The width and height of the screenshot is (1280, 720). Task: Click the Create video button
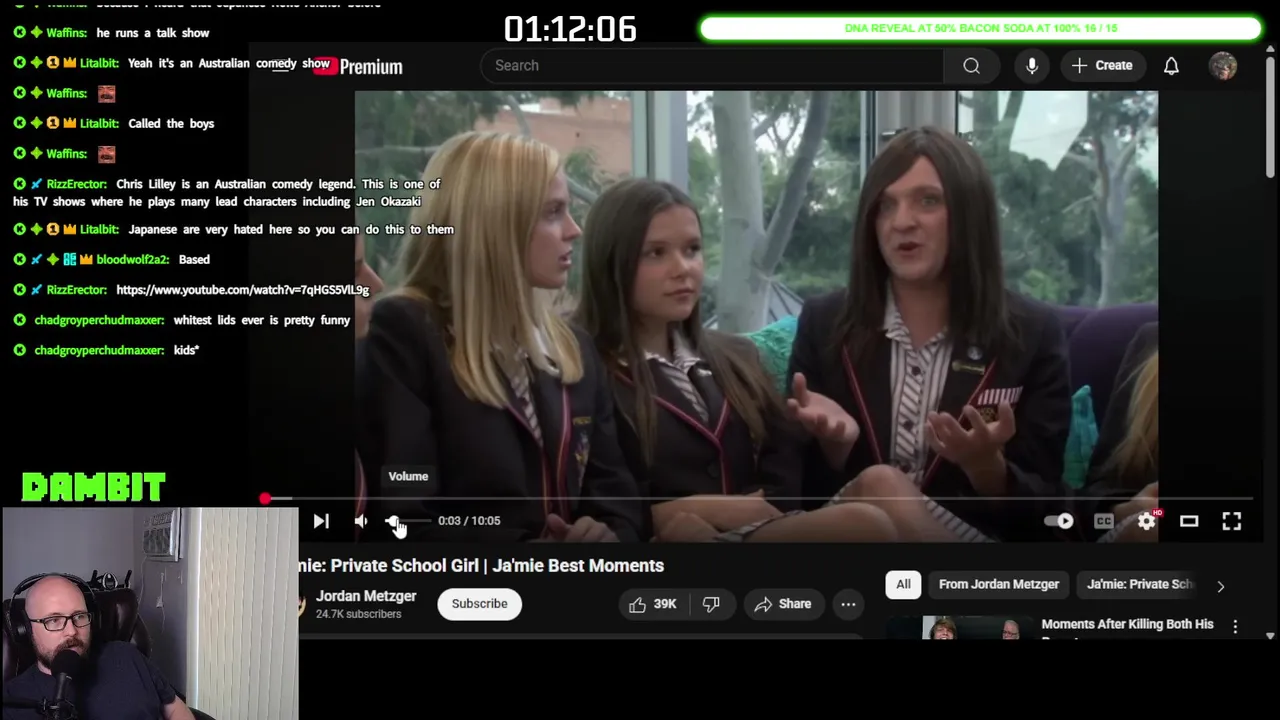click(x=1102, y=66)
